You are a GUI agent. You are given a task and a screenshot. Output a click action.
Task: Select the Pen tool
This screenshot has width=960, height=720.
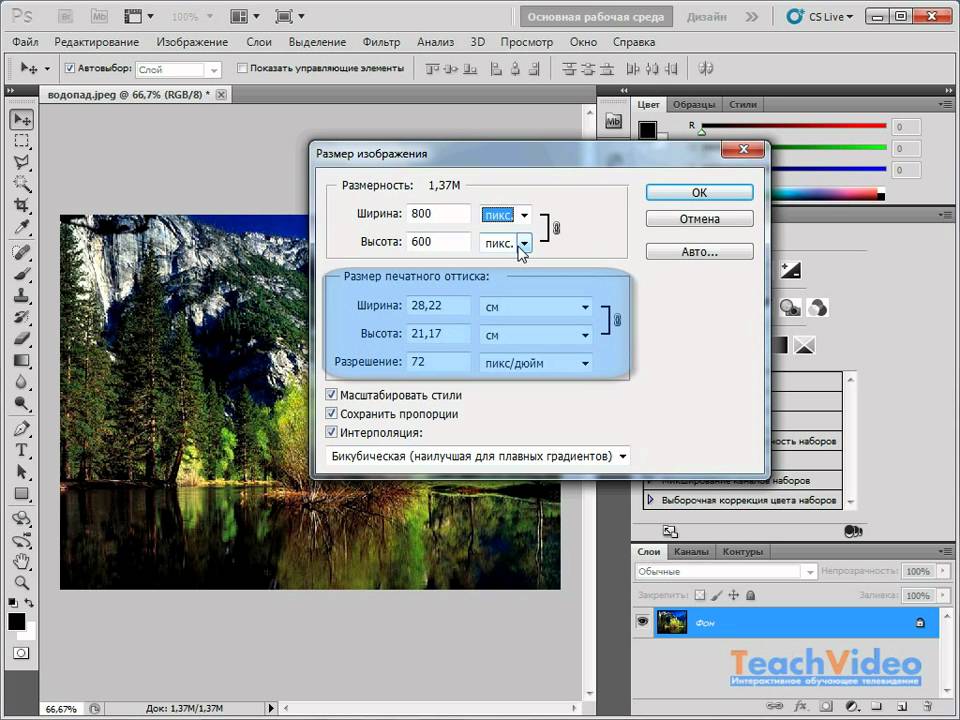tap(21, 428)
